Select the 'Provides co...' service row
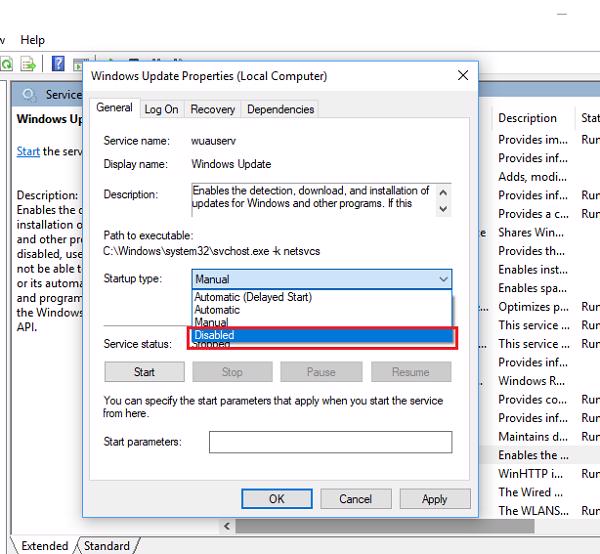The image size is (600, 554). coord(532,399)
